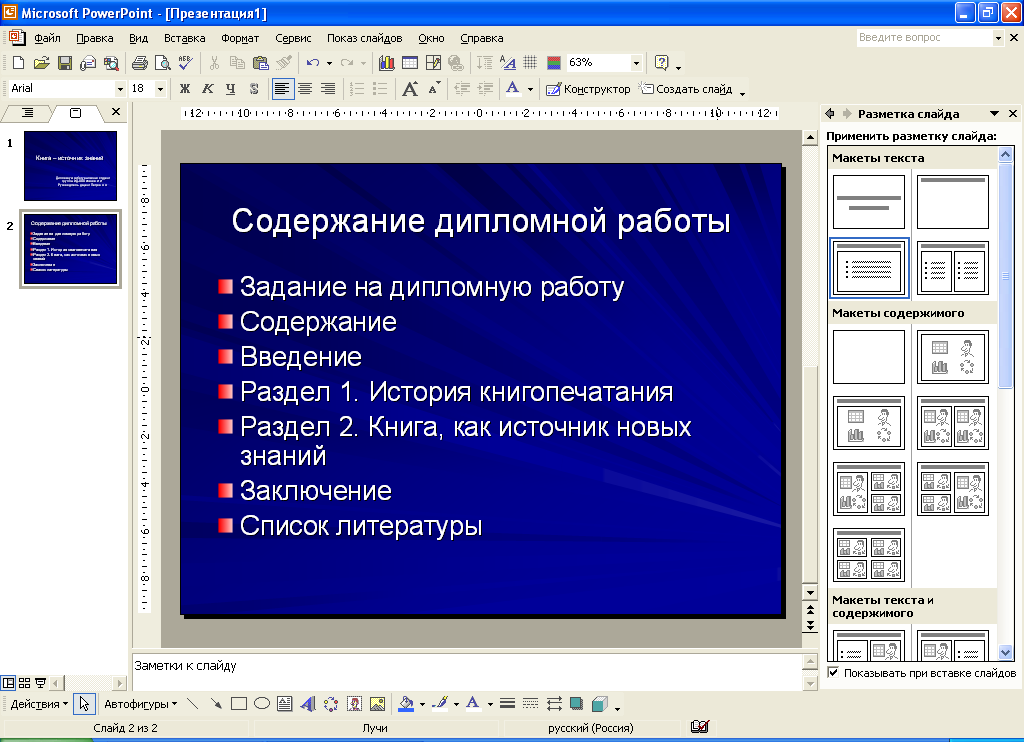Viewport: 1024px width, 742px height.
Task: Toggle Show Formatting icon
Action: coord(507,63)
